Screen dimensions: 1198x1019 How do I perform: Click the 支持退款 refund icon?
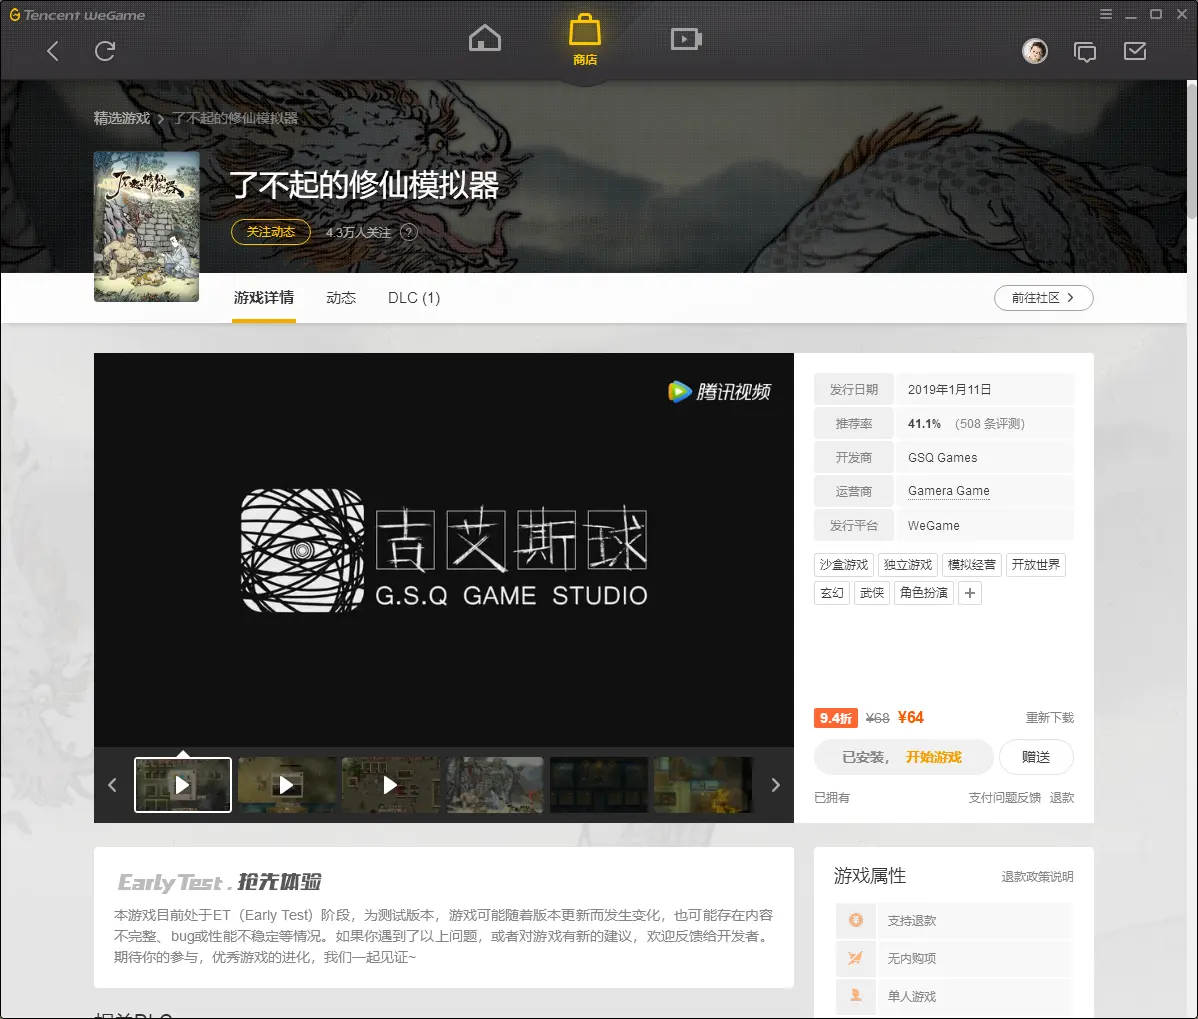pos(856,920)
